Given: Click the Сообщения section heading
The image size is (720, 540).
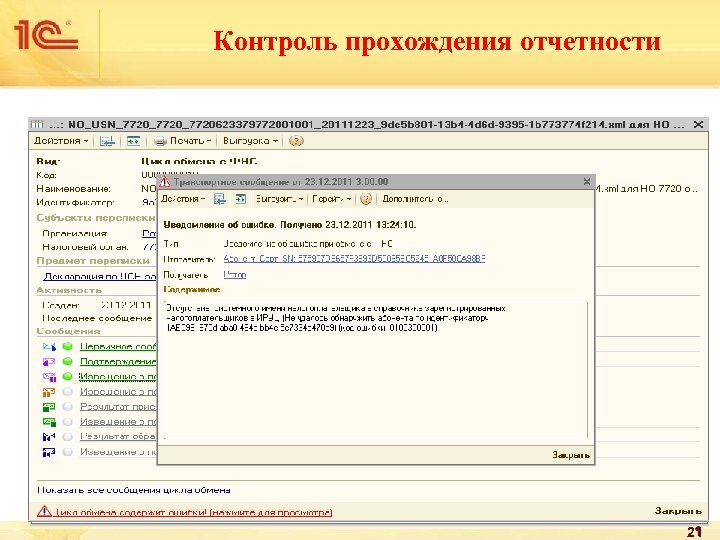Looking at the screenshot, I should (68, 331).
